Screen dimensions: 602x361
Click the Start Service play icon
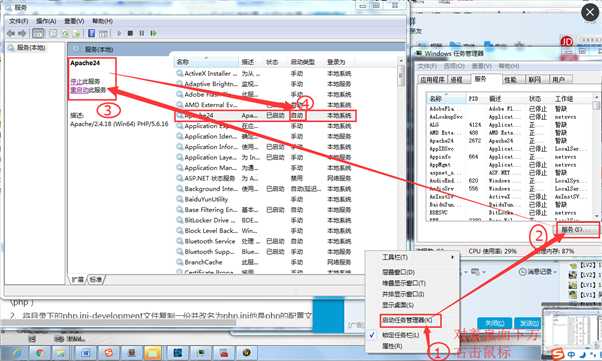point(119,33)
